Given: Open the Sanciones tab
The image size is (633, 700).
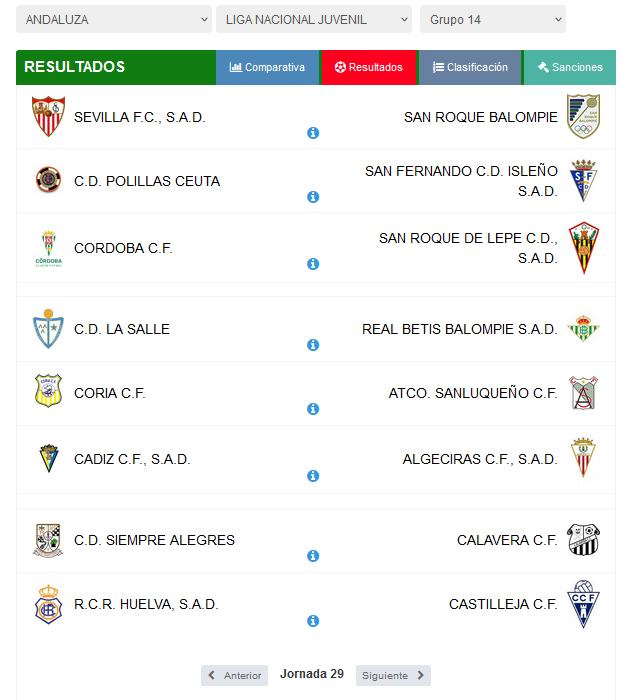Looking at the screenshot, I should coord(570,67).
